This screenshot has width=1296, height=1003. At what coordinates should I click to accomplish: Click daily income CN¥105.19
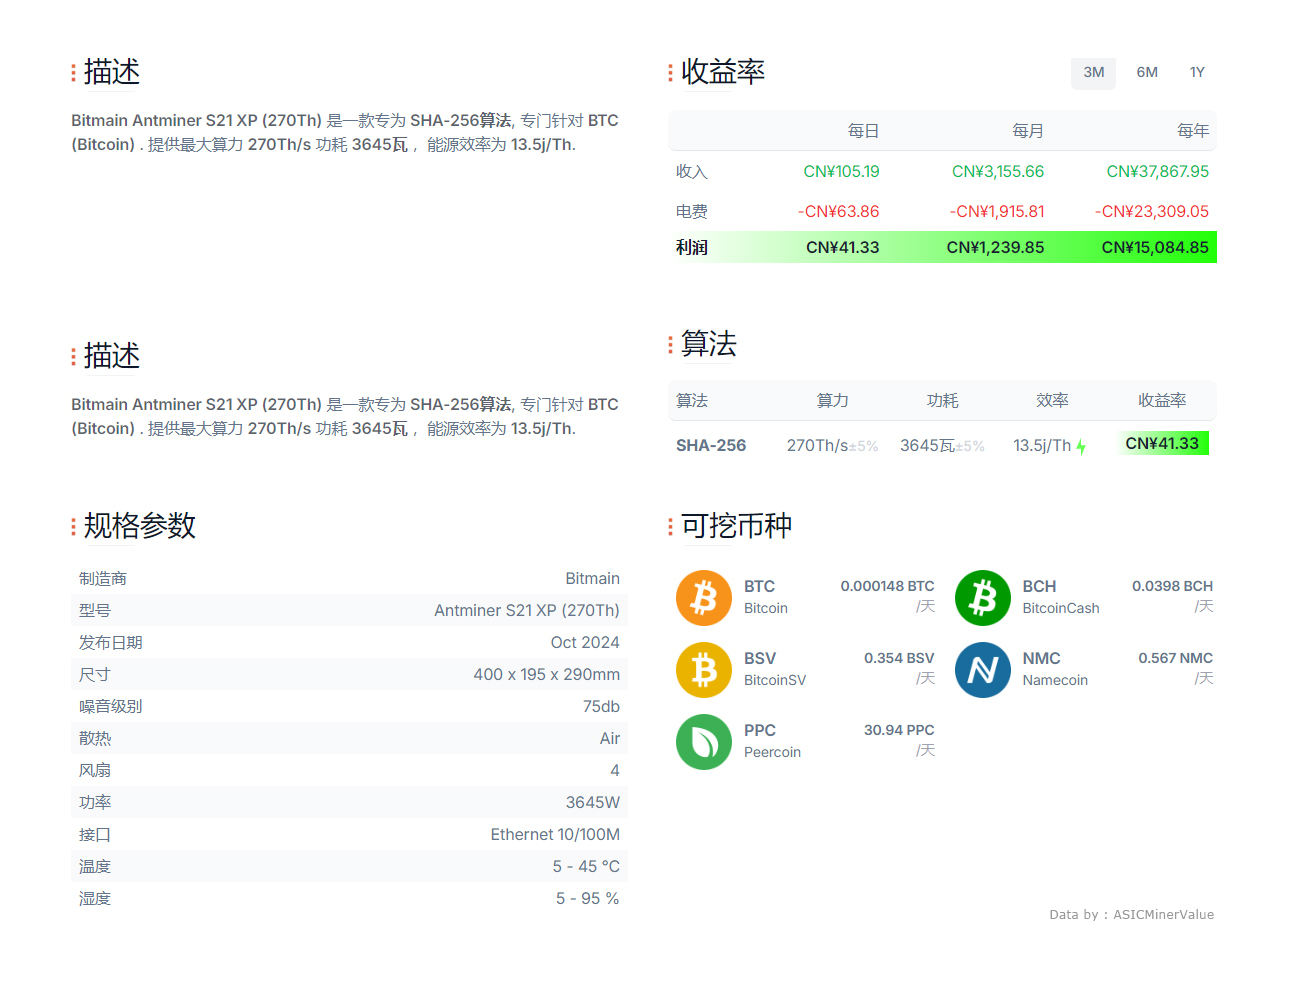(x=841, y=172)
